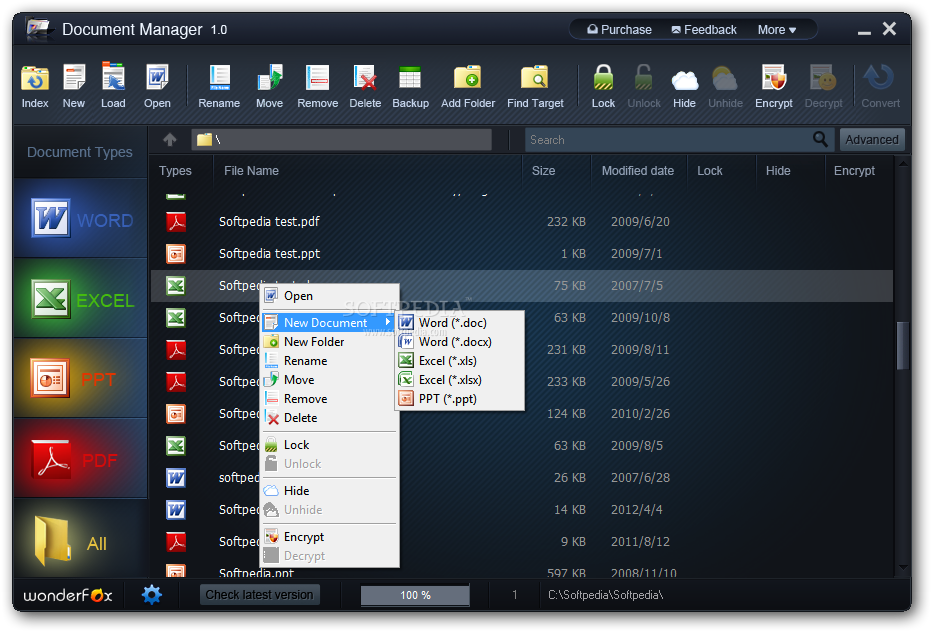Click Check latest version button
932x632 pixels.
[259, 595]
